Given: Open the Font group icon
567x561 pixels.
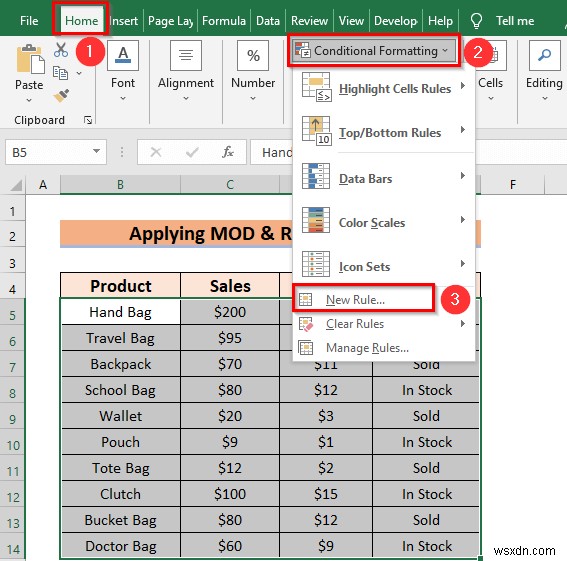Looking at the screenshot, I should 123,55.
